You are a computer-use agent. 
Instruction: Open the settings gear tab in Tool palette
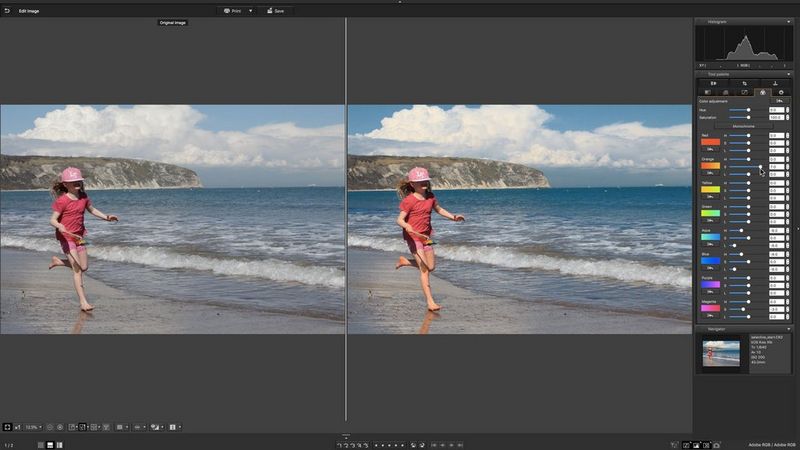pos(780,92)
